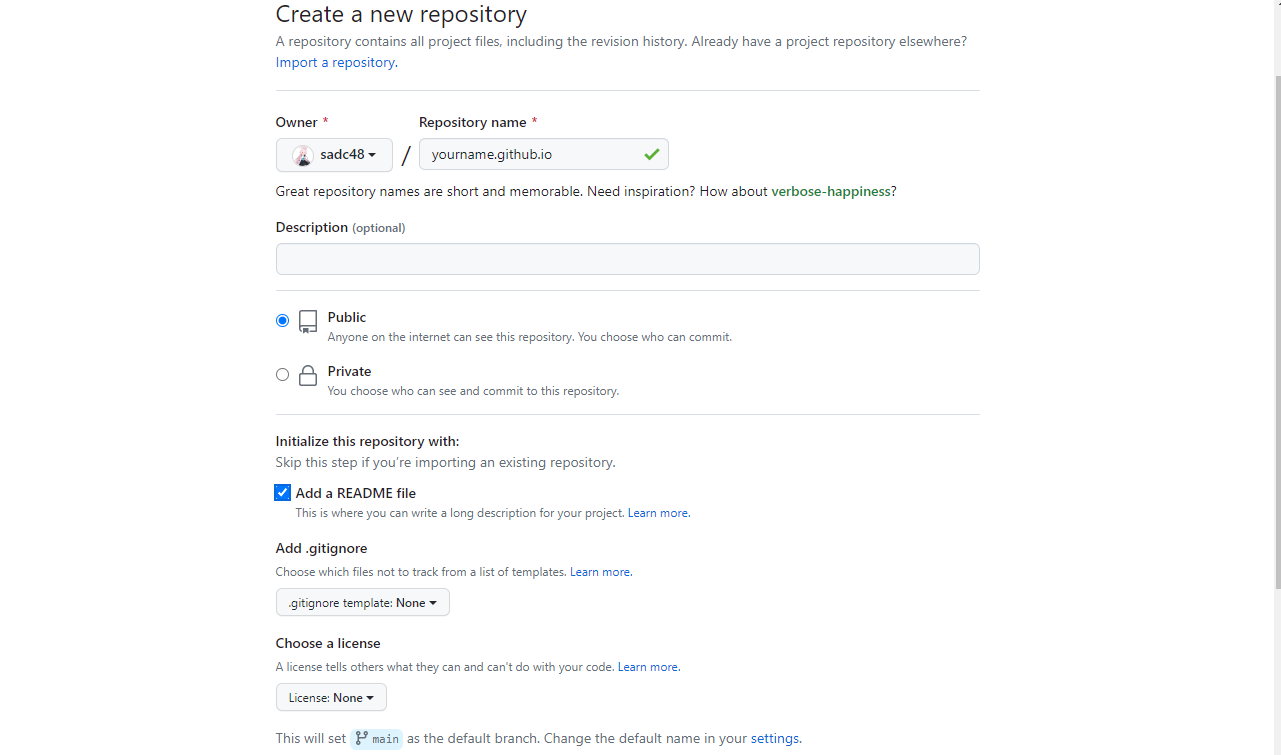Open the Owner dropdown sadc48
The image size is (1281, 755).
334,155
